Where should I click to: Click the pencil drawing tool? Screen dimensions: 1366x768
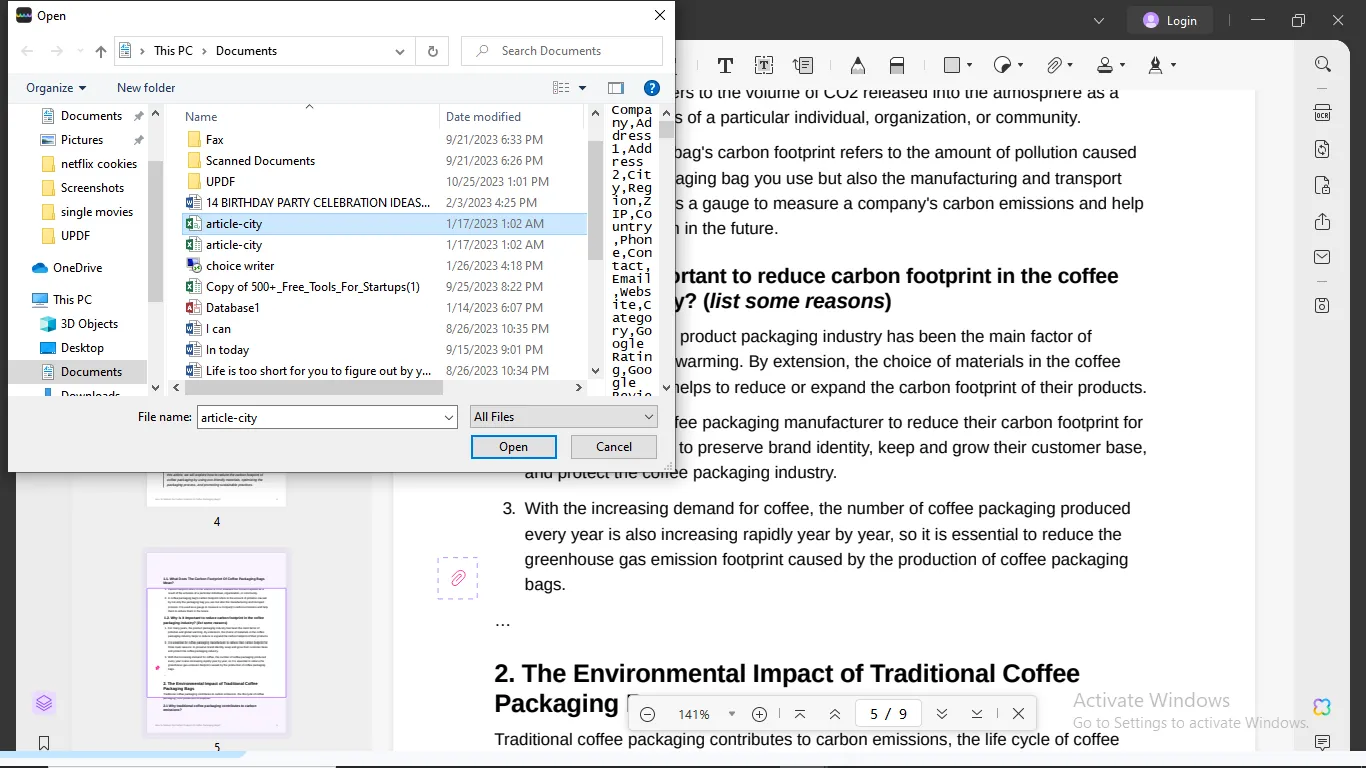(857, 65)
